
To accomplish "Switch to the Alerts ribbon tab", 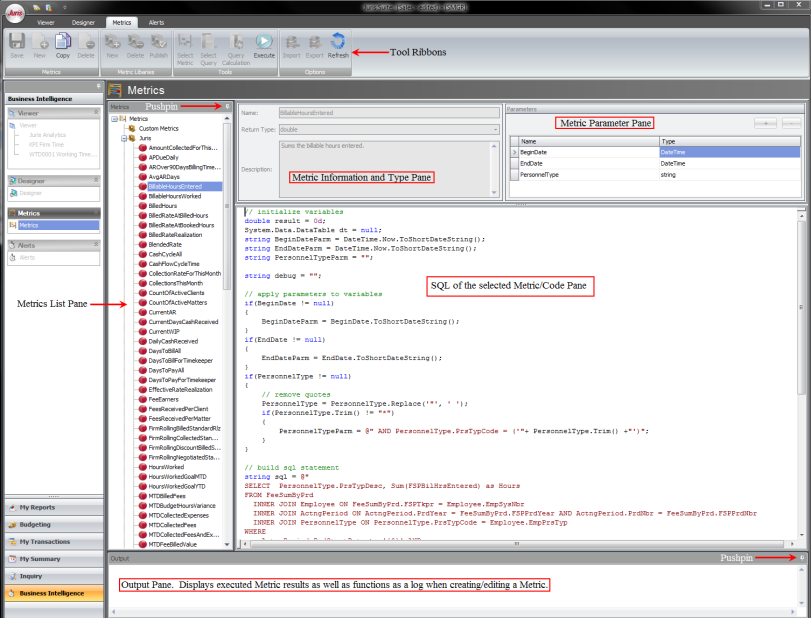I will [157, 20].
